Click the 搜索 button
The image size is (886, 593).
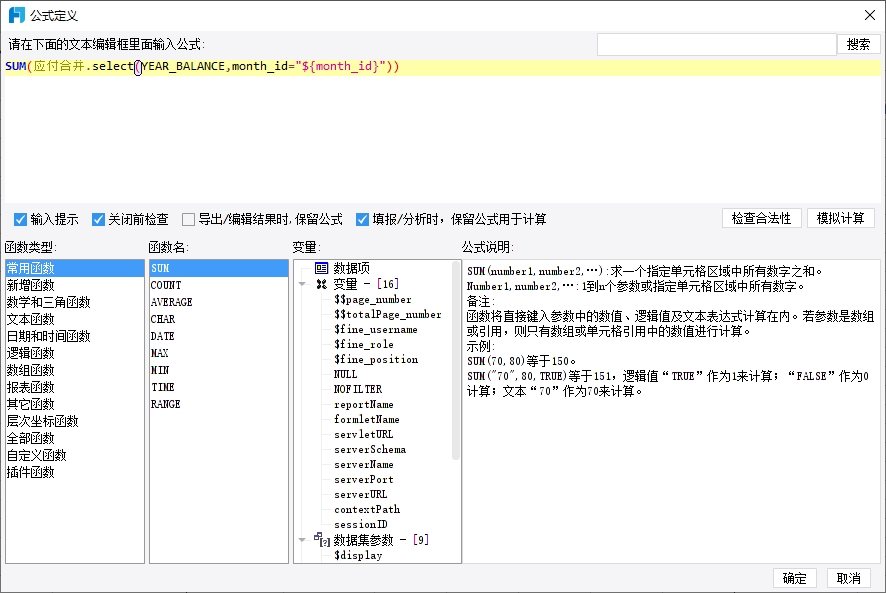858,44
